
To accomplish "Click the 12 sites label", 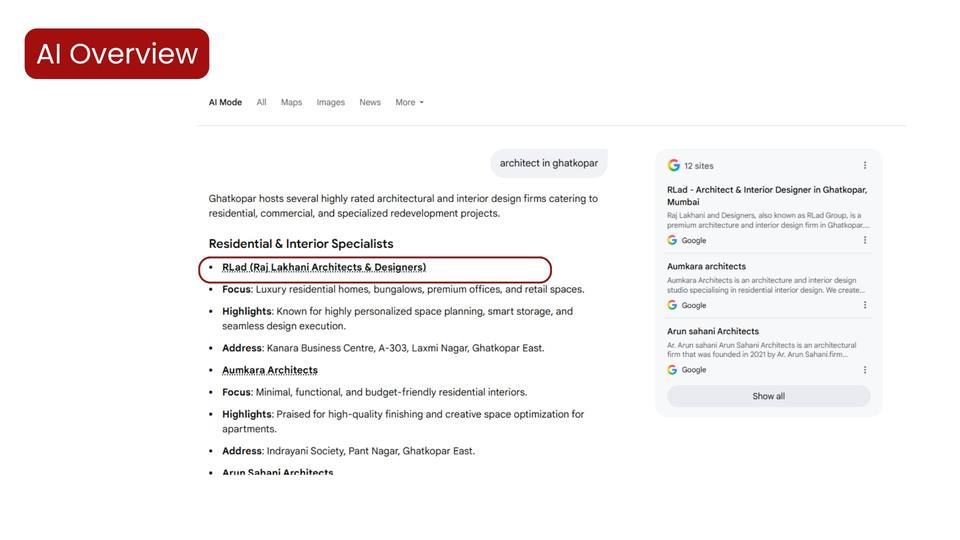I will click(x=699, y=166).
